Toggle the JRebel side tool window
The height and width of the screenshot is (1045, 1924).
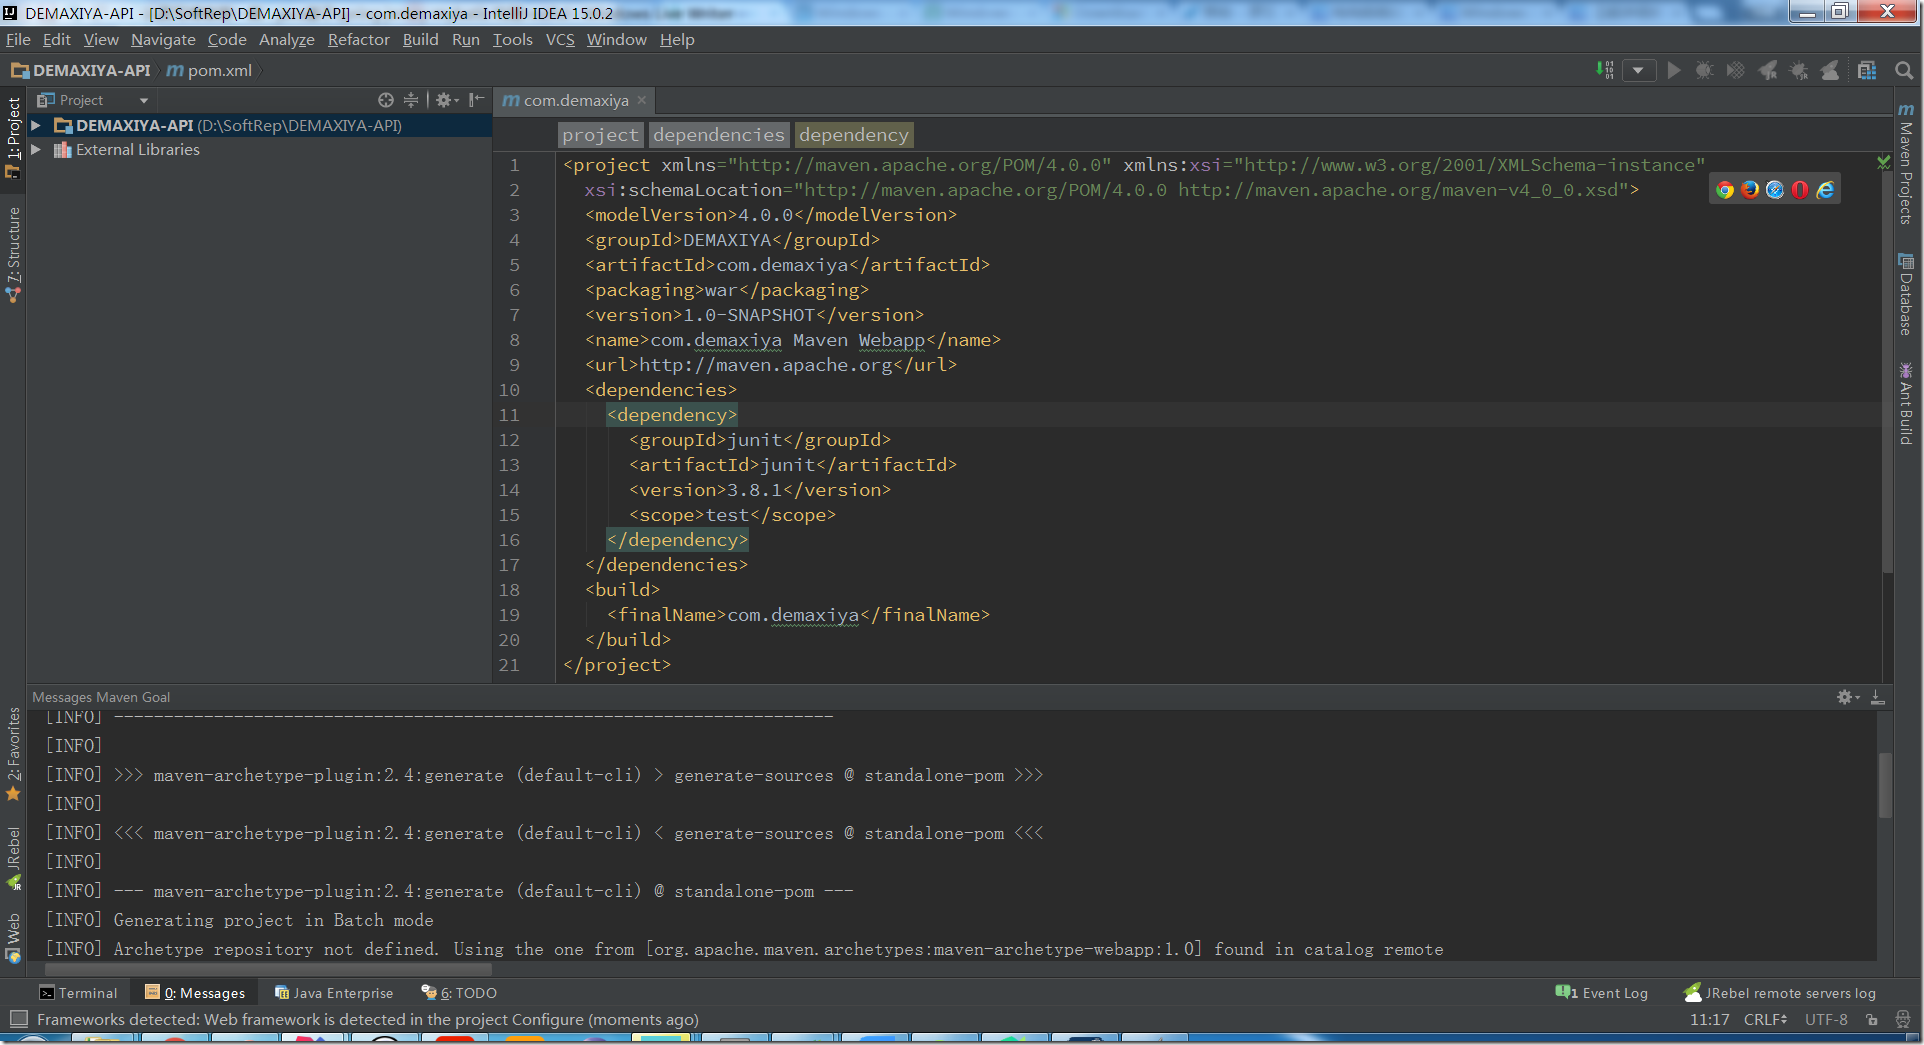point(13,857)
